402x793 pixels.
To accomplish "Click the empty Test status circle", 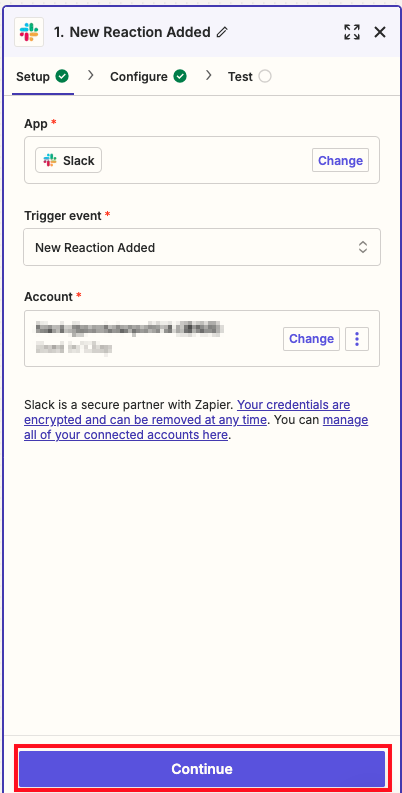I will pos(264,76).
